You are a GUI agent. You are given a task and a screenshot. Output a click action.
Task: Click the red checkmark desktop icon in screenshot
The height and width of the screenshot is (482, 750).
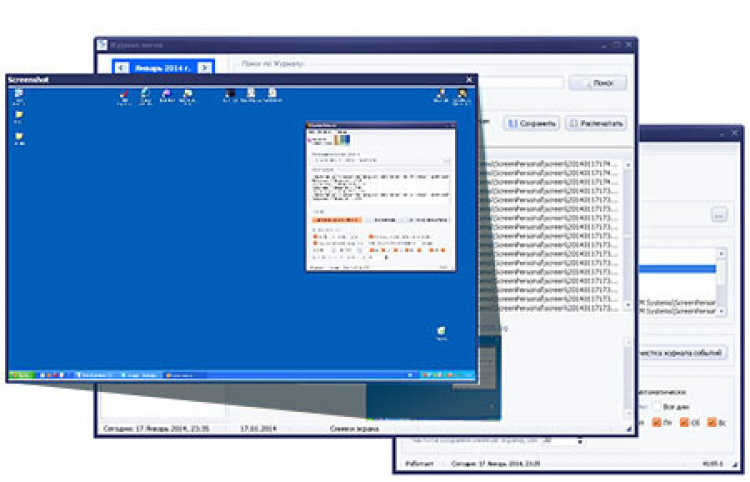[124, 96]
